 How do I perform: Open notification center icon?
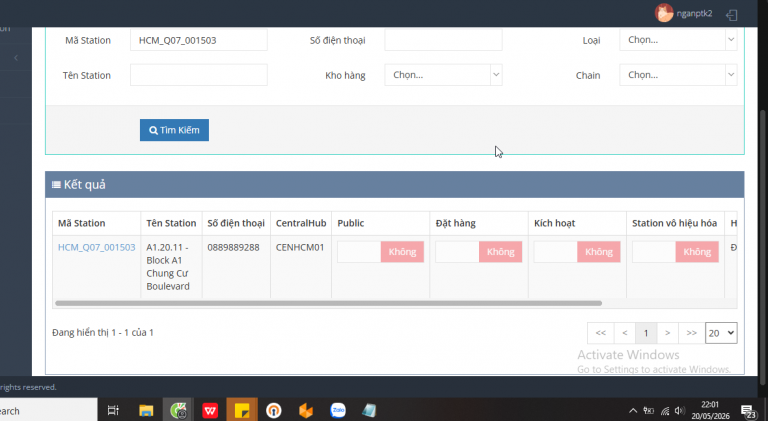[x=749, y=412]
